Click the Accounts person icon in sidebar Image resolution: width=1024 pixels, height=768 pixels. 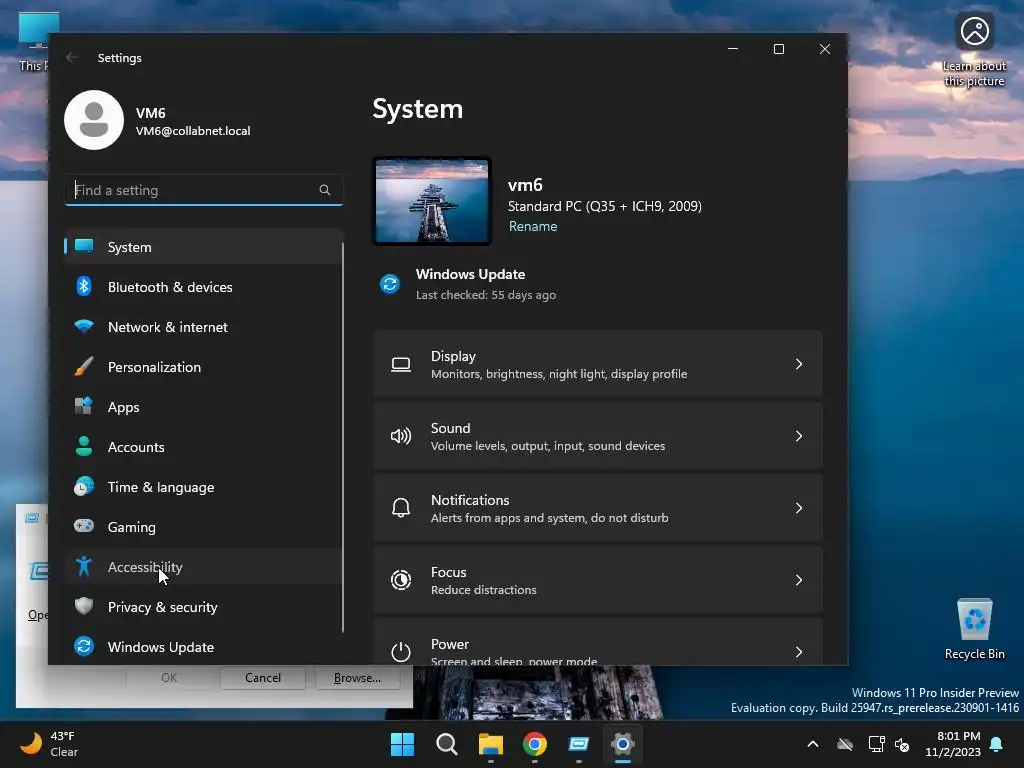tap(84, 446)
